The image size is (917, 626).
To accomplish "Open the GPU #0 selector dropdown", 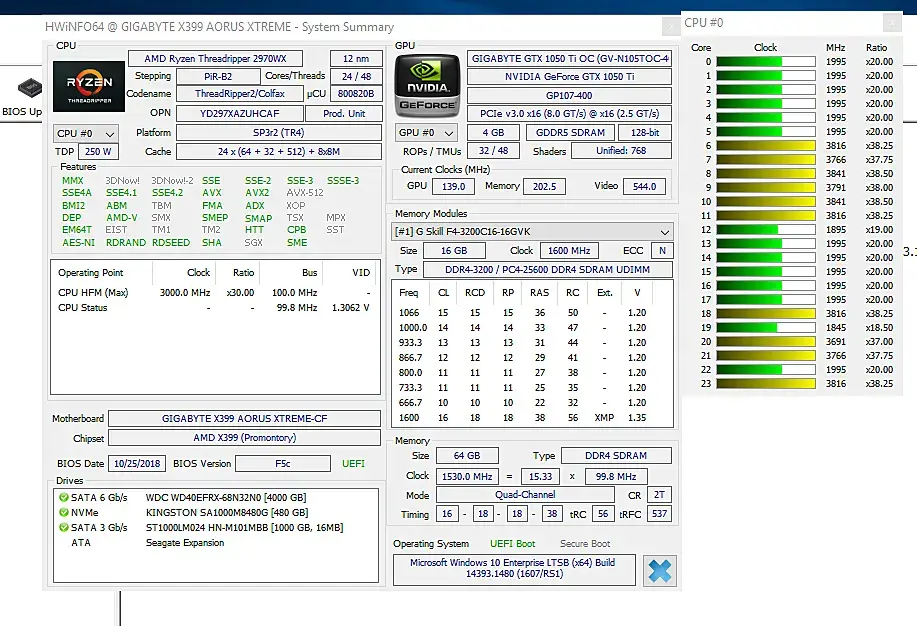I will click(x=426, y=133).
